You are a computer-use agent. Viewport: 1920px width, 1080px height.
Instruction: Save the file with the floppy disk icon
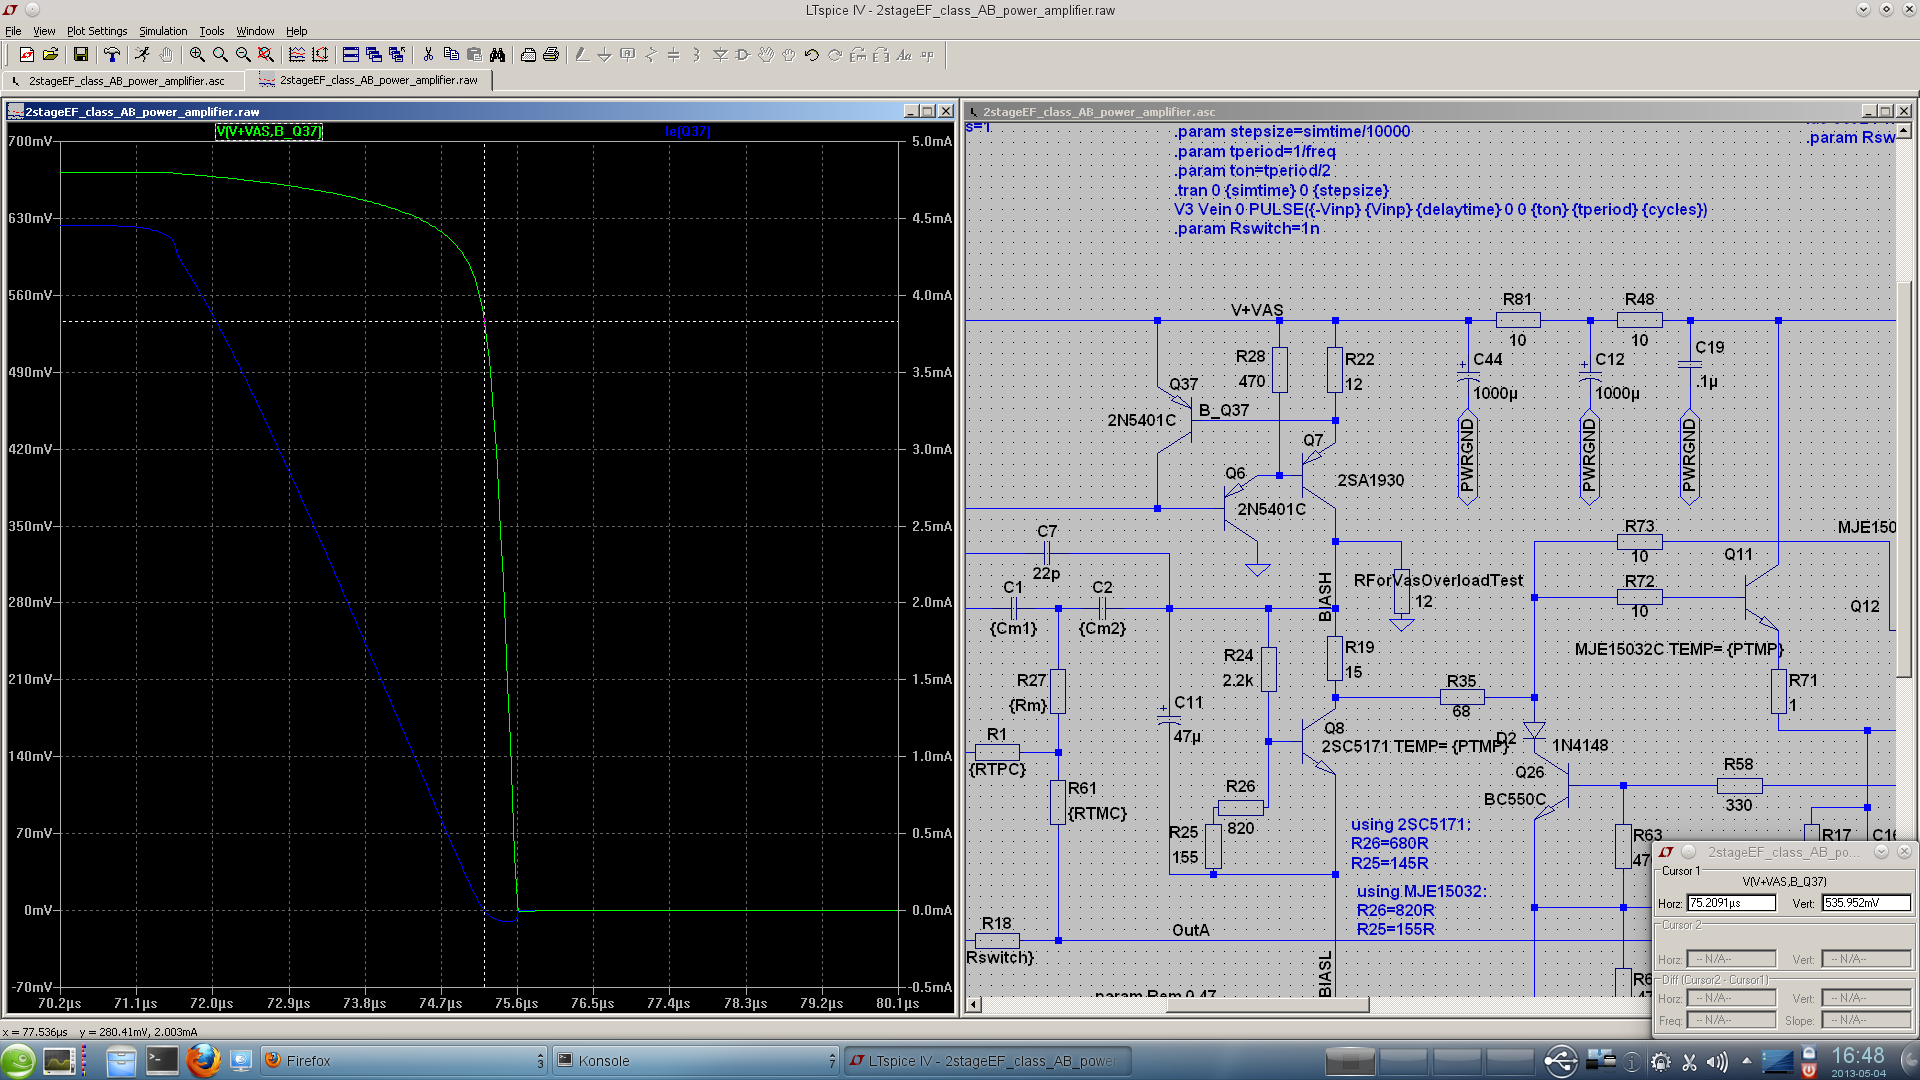[81, 55]
